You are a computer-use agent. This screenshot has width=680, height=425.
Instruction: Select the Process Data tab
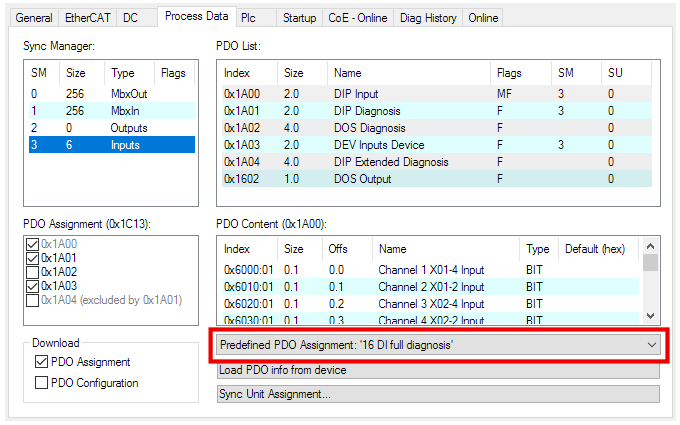[196, 16]
